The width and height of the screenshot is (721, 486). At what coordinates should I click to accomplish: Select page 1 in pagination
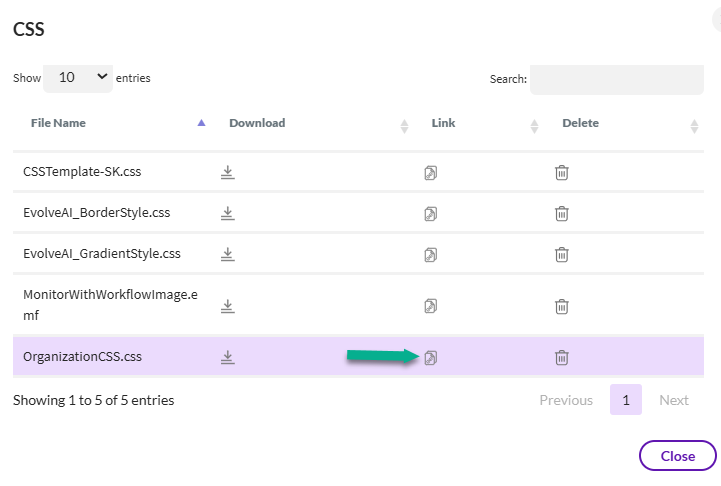pyautogui.click(x=626, y=400)
